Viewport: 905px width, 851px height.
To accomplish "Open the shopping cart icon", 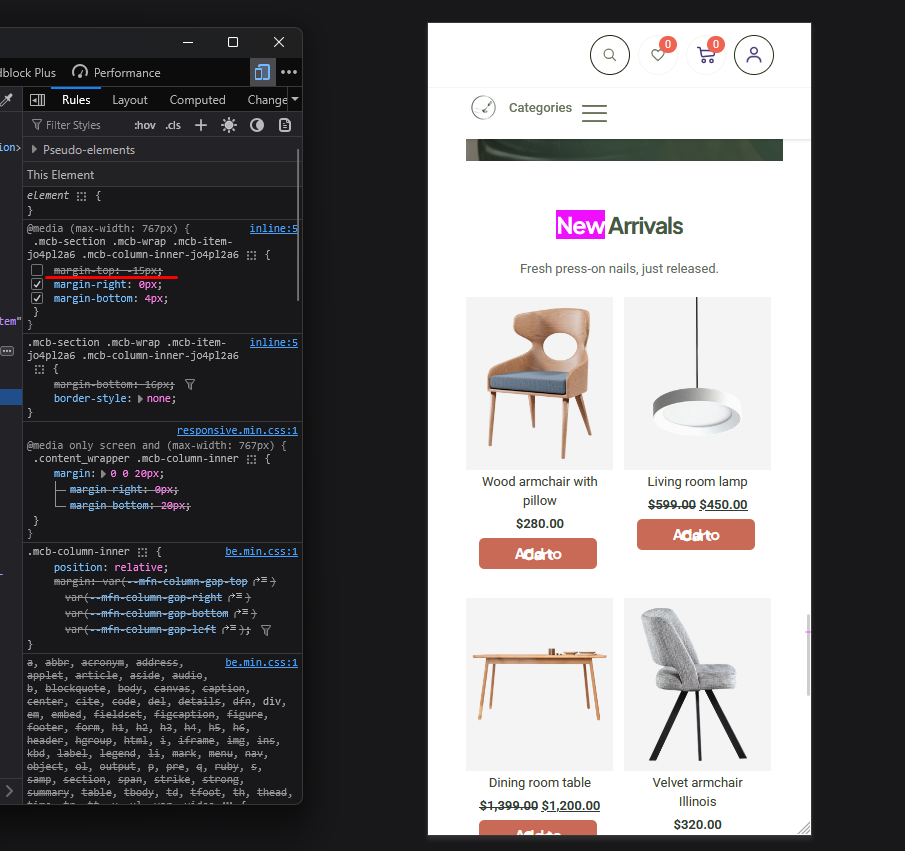I will click(x=706, y=55).
